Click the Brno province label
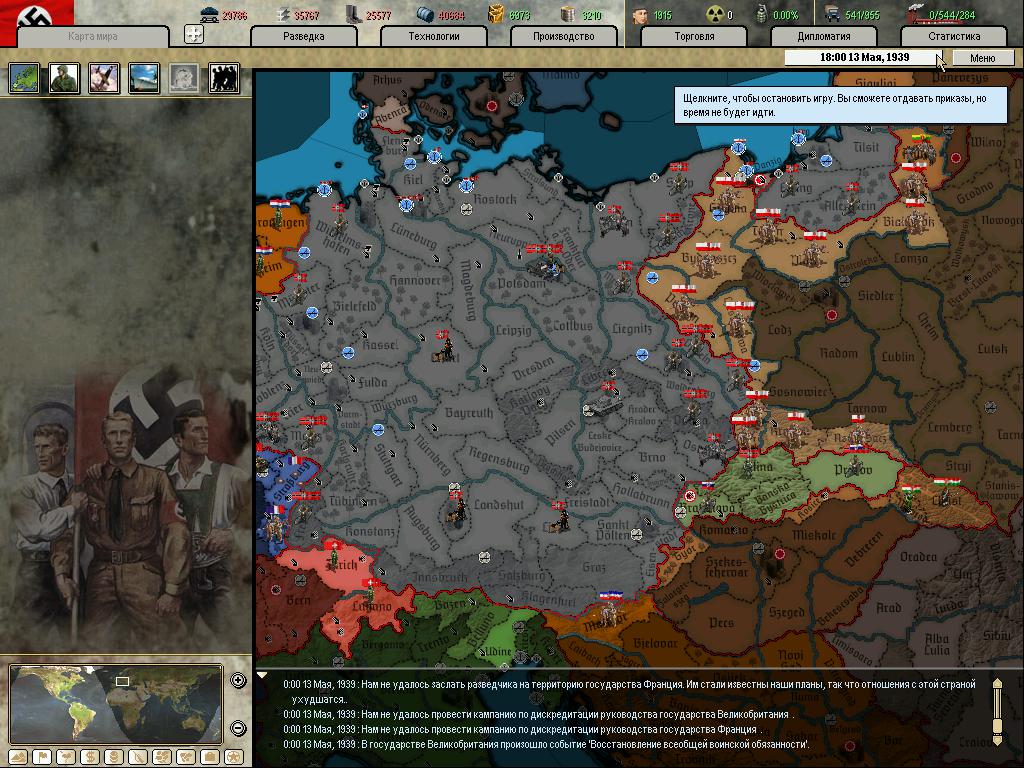Image resolution: width=1024 pixels, height=768 pixels. pyautogui.click(x=652, y=457)
